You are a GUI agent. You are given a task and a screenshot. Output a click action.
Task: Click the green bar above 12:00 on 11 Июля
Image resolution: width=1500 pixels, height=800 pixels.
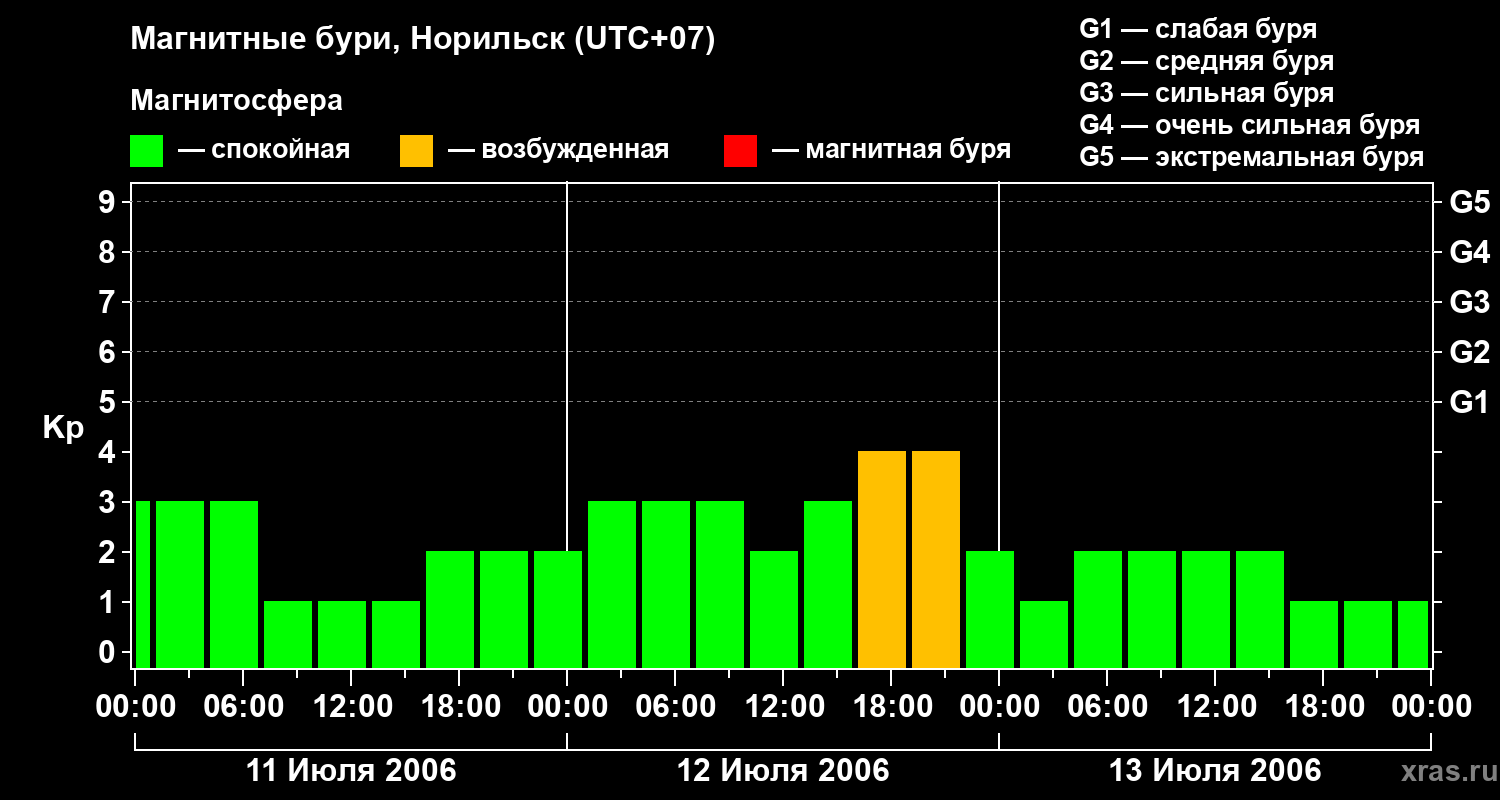pos(342,634)
